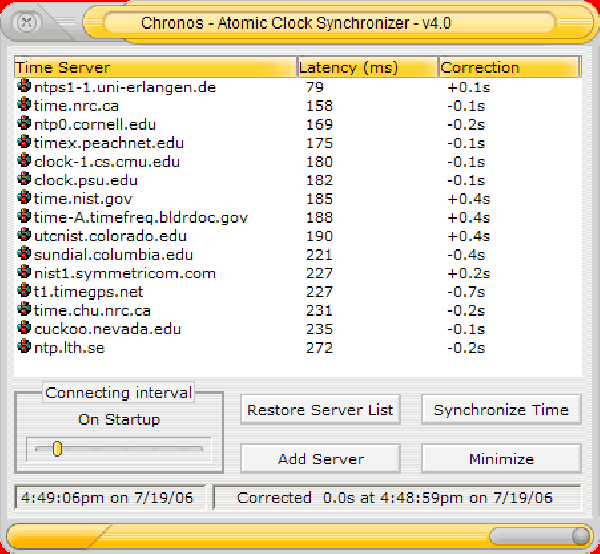Click the server icon beside ntp.lth.se

pyautogui.click(x=24, y=347)
